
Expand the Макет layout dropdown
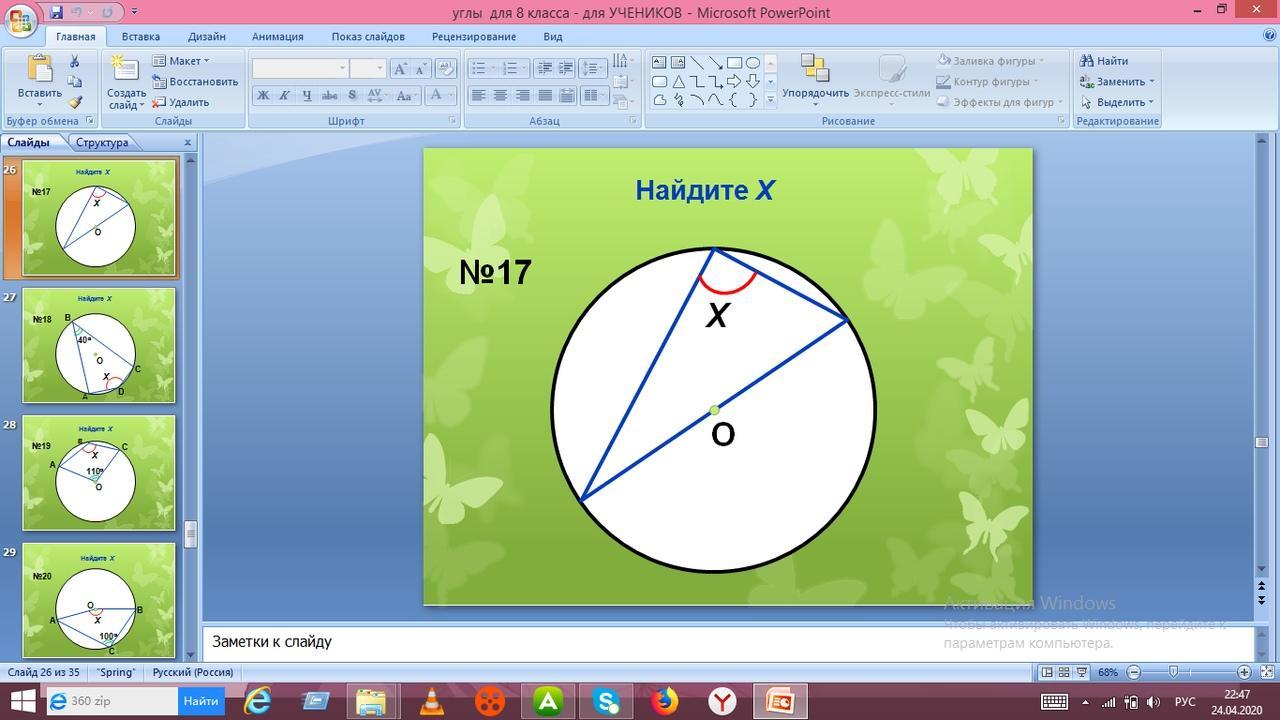(x=181, y=61)
